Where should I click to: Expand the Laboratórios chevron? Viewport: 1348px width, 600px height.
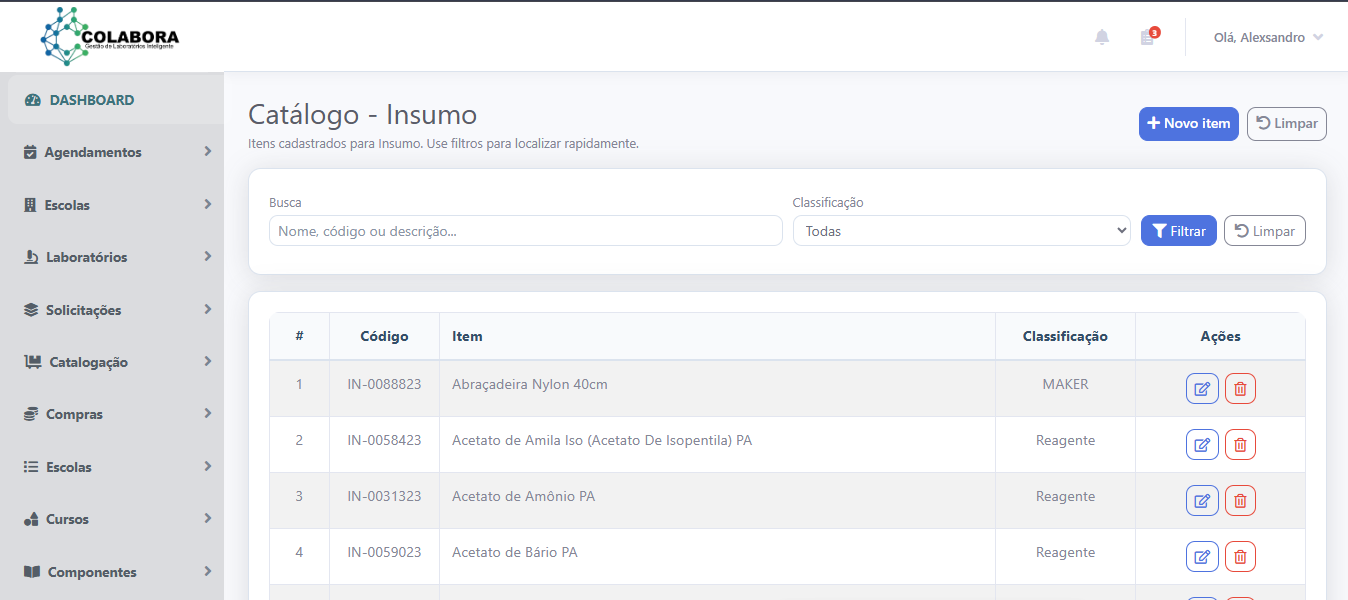click(207, 256)
